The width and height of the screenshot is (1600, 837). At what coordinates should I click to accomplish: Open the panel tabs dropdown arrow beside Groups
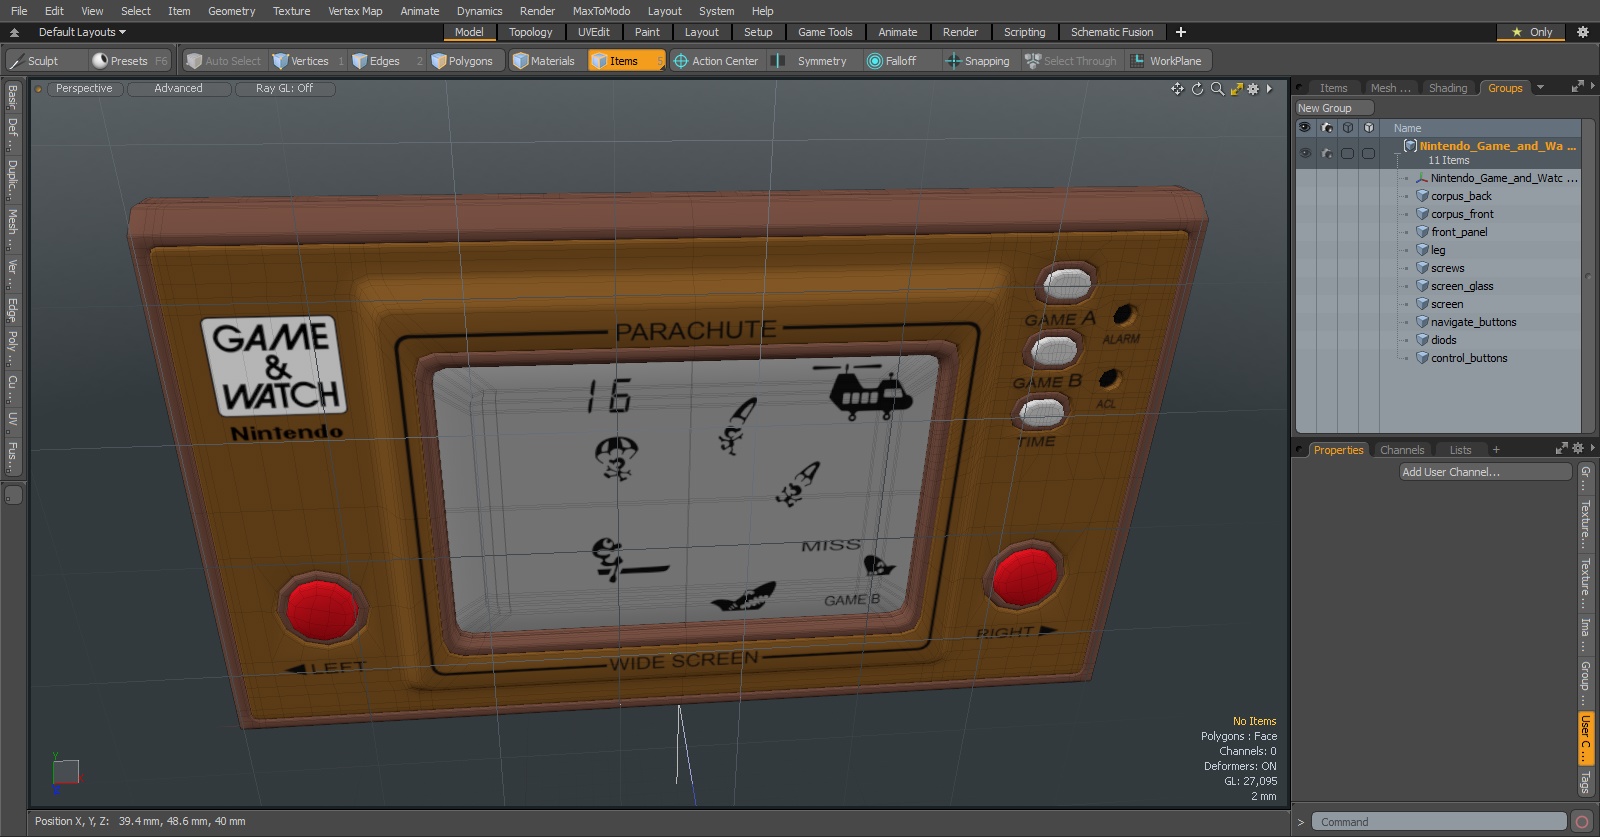click(1540, 88)
